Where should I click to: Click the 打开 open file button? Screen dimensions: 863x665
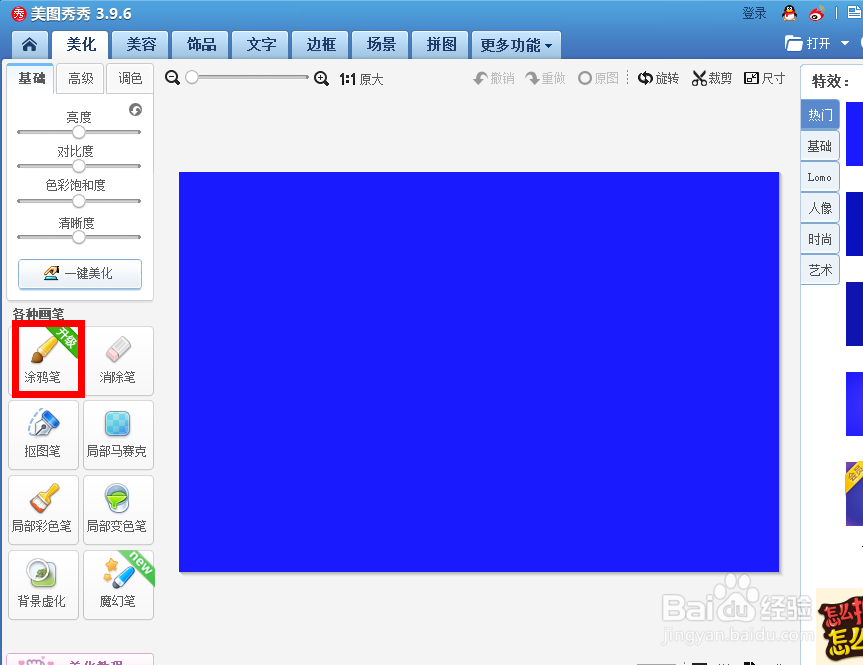click(x=808, y=43)
